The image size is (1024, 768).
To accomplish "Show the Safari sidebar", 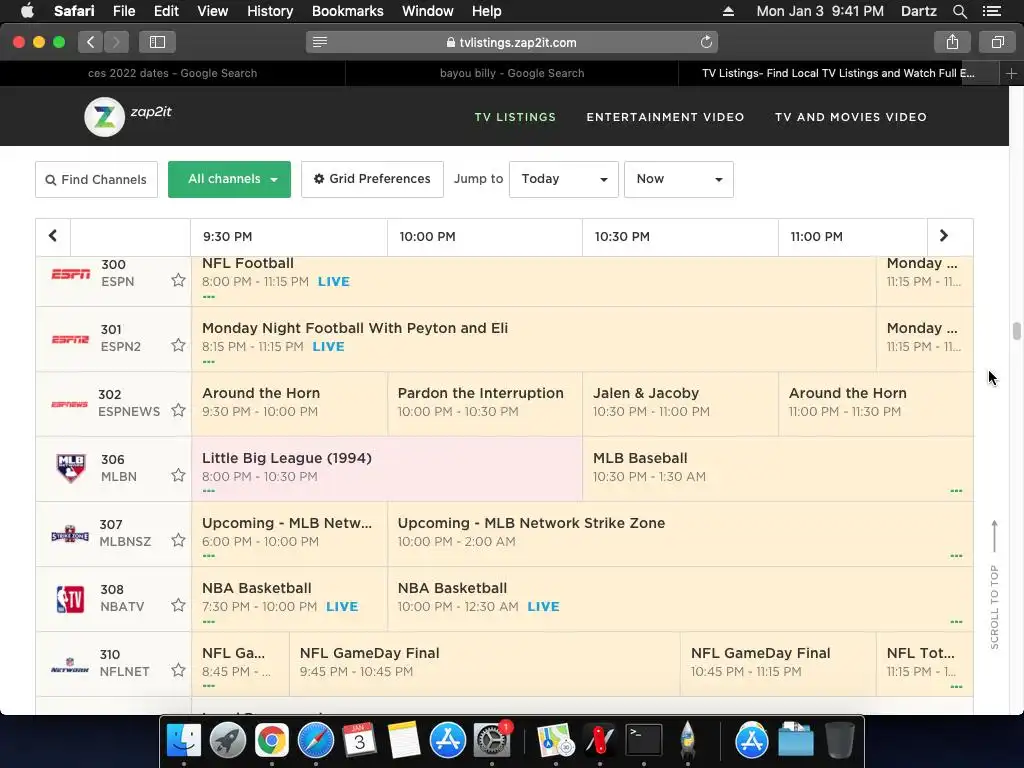I will [x=157, y=42].
